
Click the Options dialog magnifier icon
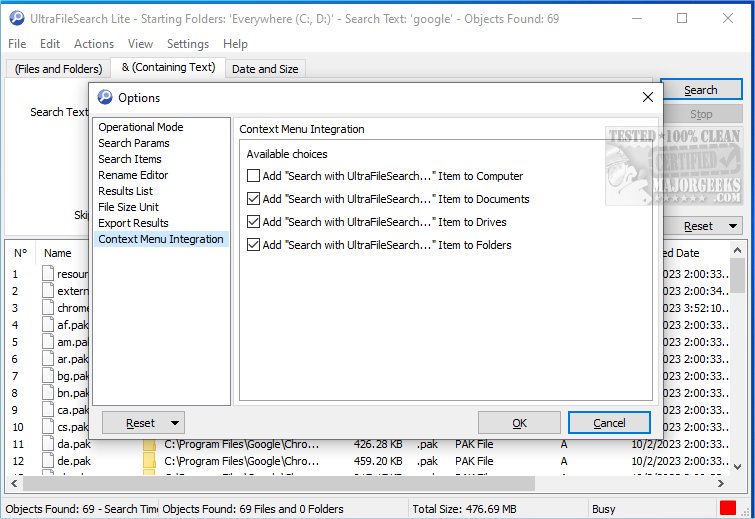[x=105, y=97]
